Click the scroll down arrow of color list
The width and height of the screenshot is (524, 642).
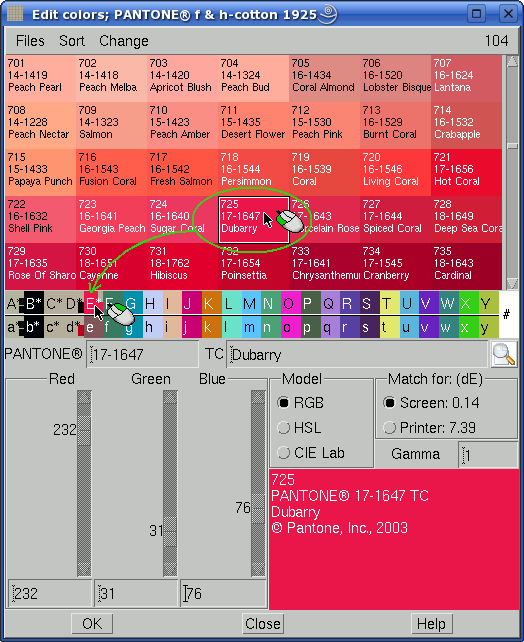point(512,283)
